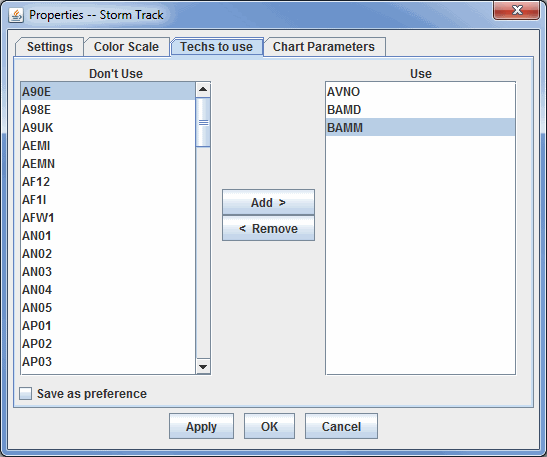Select AN05 in the Don't Use list
Viewport: 547px width, 457px height.
pyautogui.click(x=108, y=308)
